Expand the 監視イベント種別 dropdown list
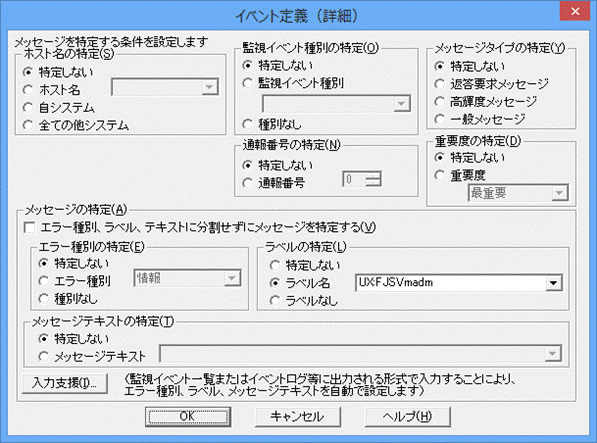Screen dimensions: 597x443 401,104
